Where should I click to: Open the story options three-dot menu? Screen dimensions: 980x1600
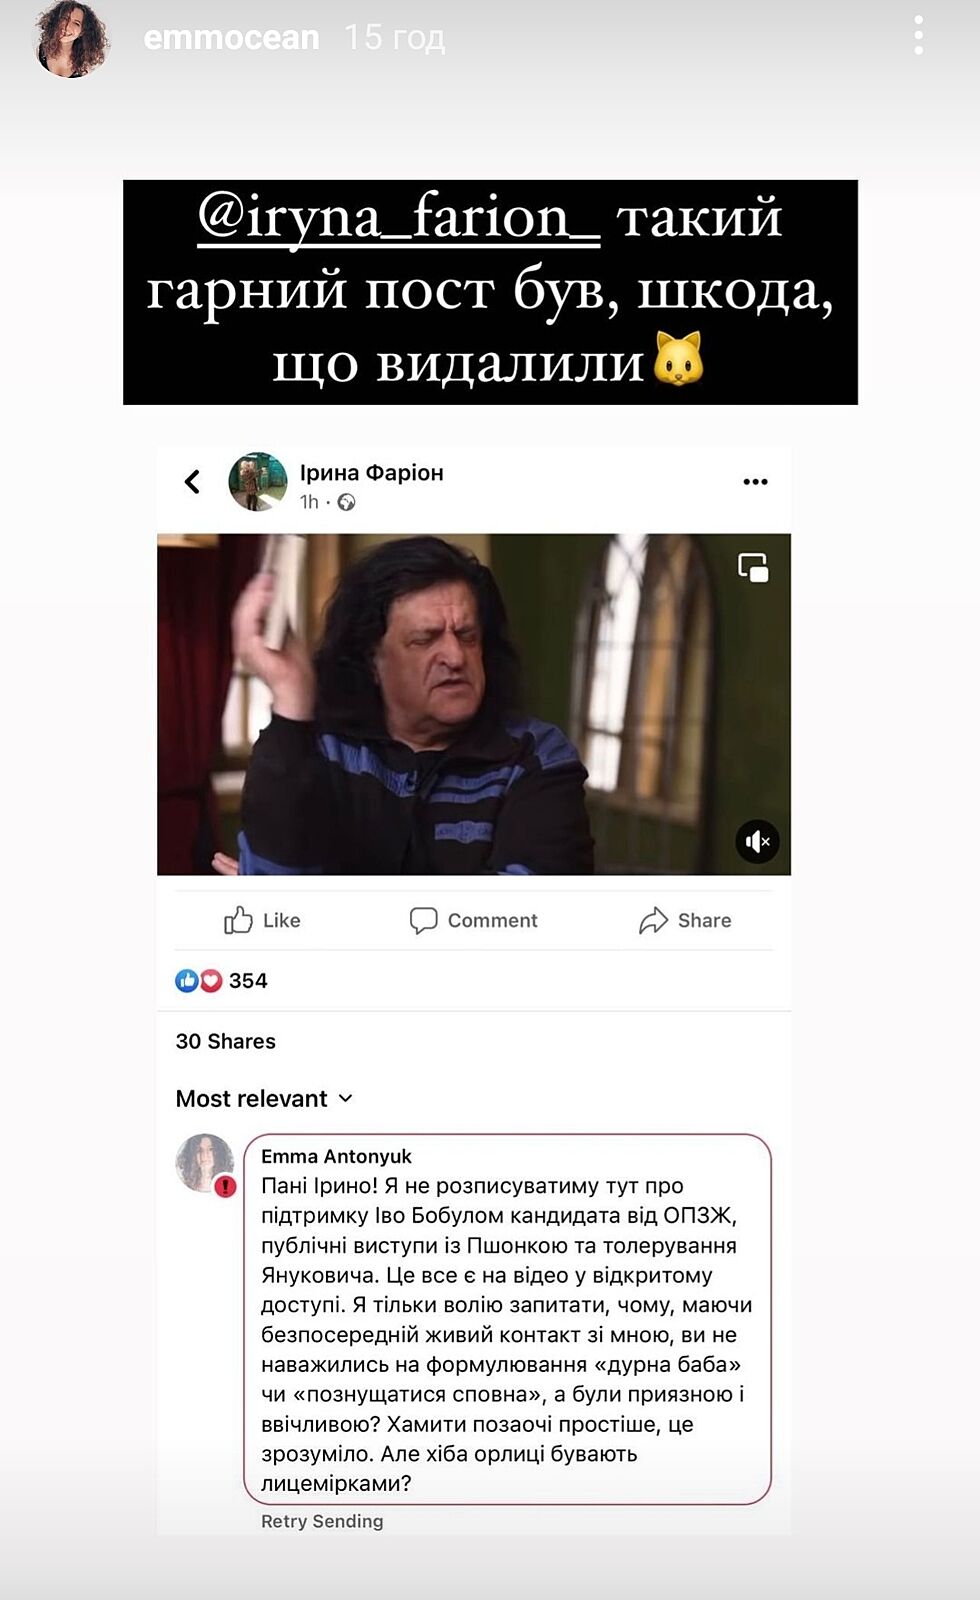tap(918, 36)
